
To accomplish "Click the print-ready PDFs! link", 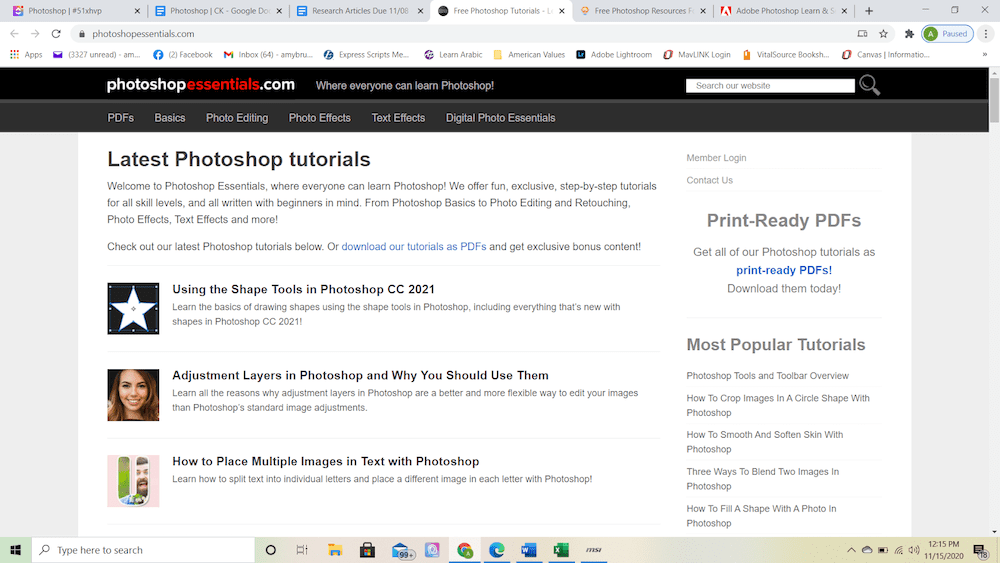I will pyautogui.click(x=784, y=270).
